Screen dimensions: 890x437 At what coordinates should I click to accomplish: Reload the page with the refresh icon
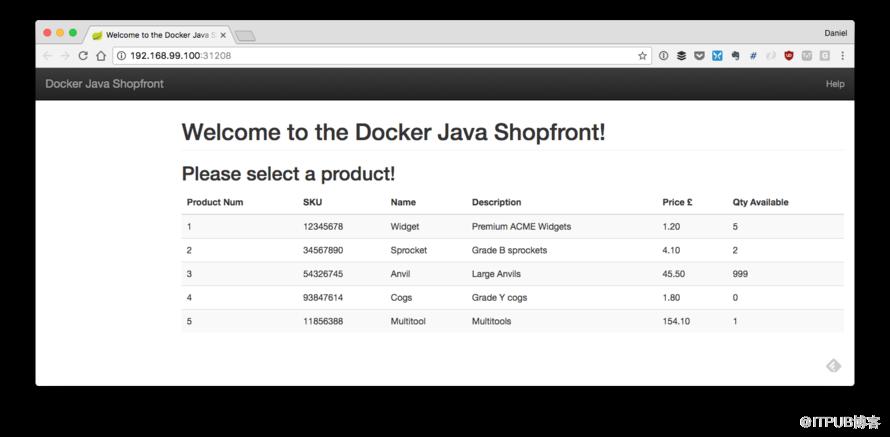(83, 56)
